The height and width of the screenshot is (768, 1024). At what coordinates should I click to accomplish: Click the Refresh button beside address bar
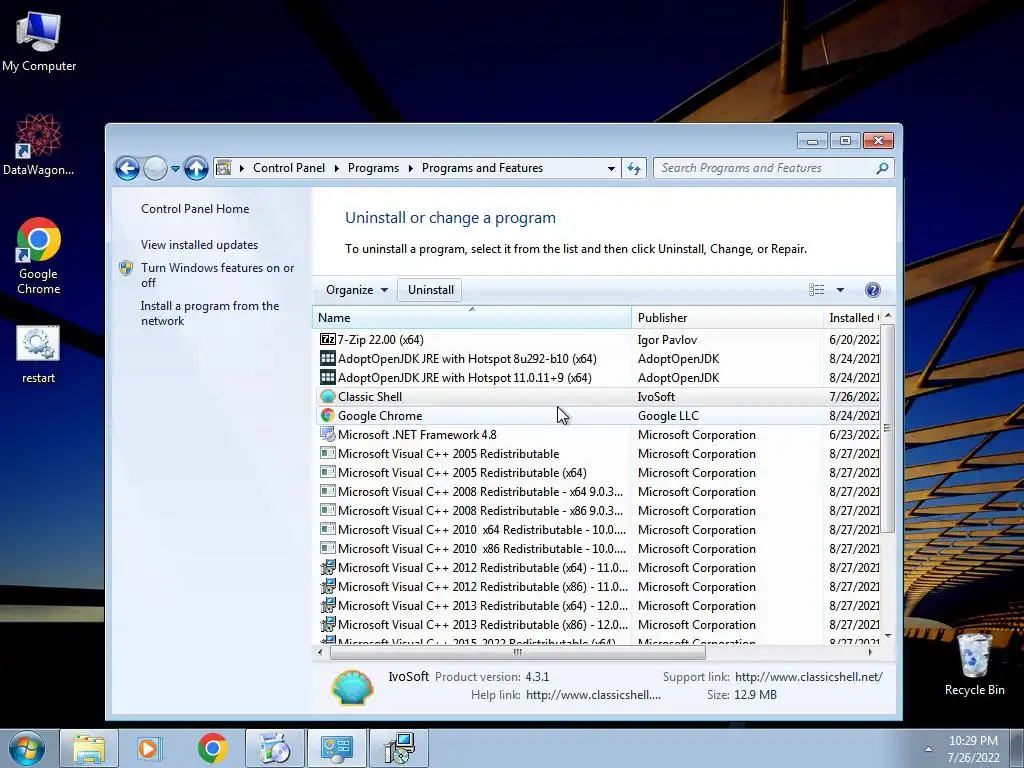pos(634,168)
